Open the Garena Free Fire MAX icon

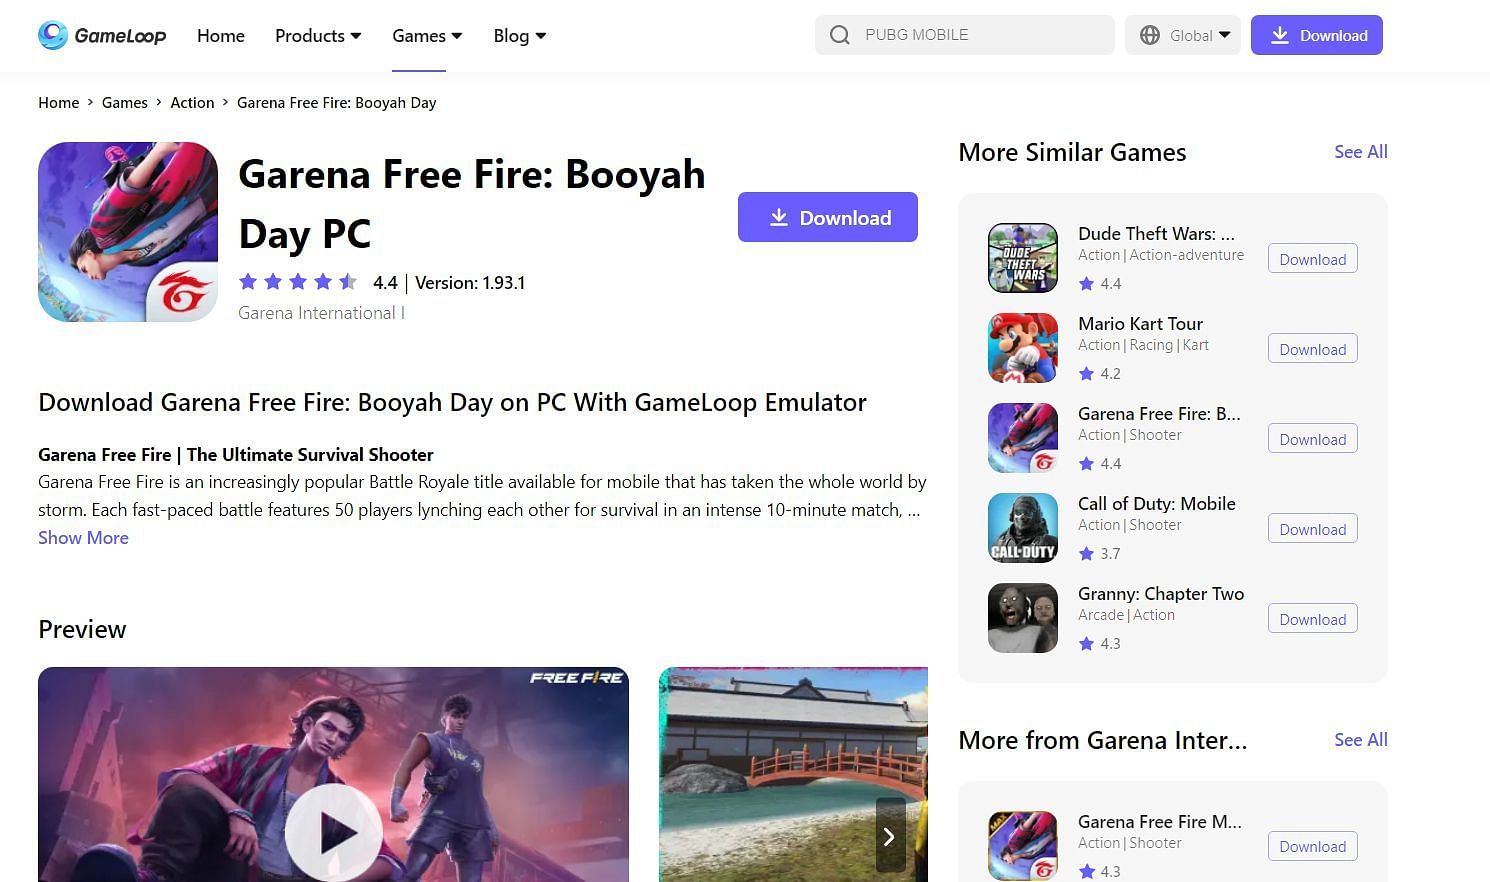click(x=1023, y=846)
